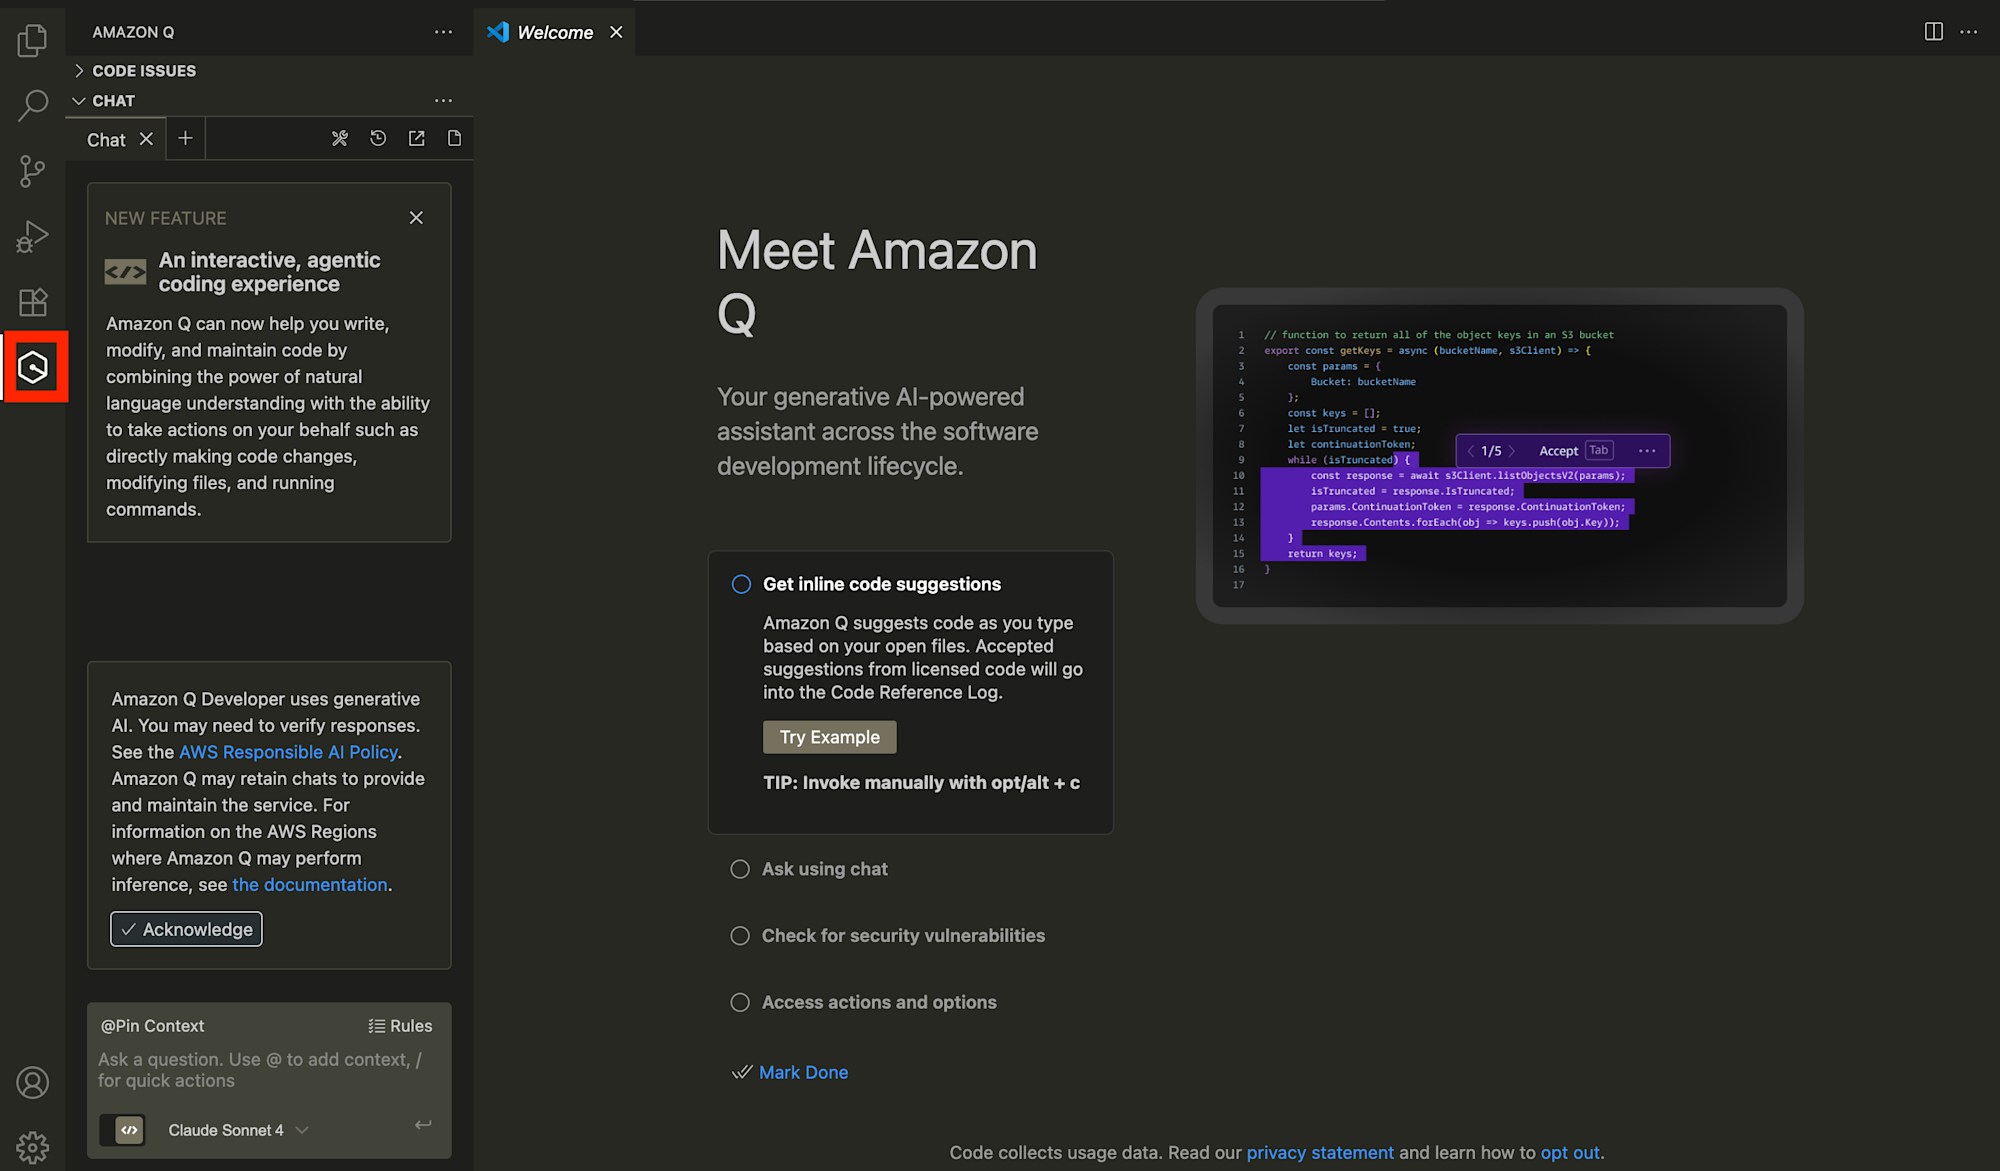Select Access actions and options step
Image resolution: width=2000 pixels, height=1171 pixels.
pos(864,1002)
